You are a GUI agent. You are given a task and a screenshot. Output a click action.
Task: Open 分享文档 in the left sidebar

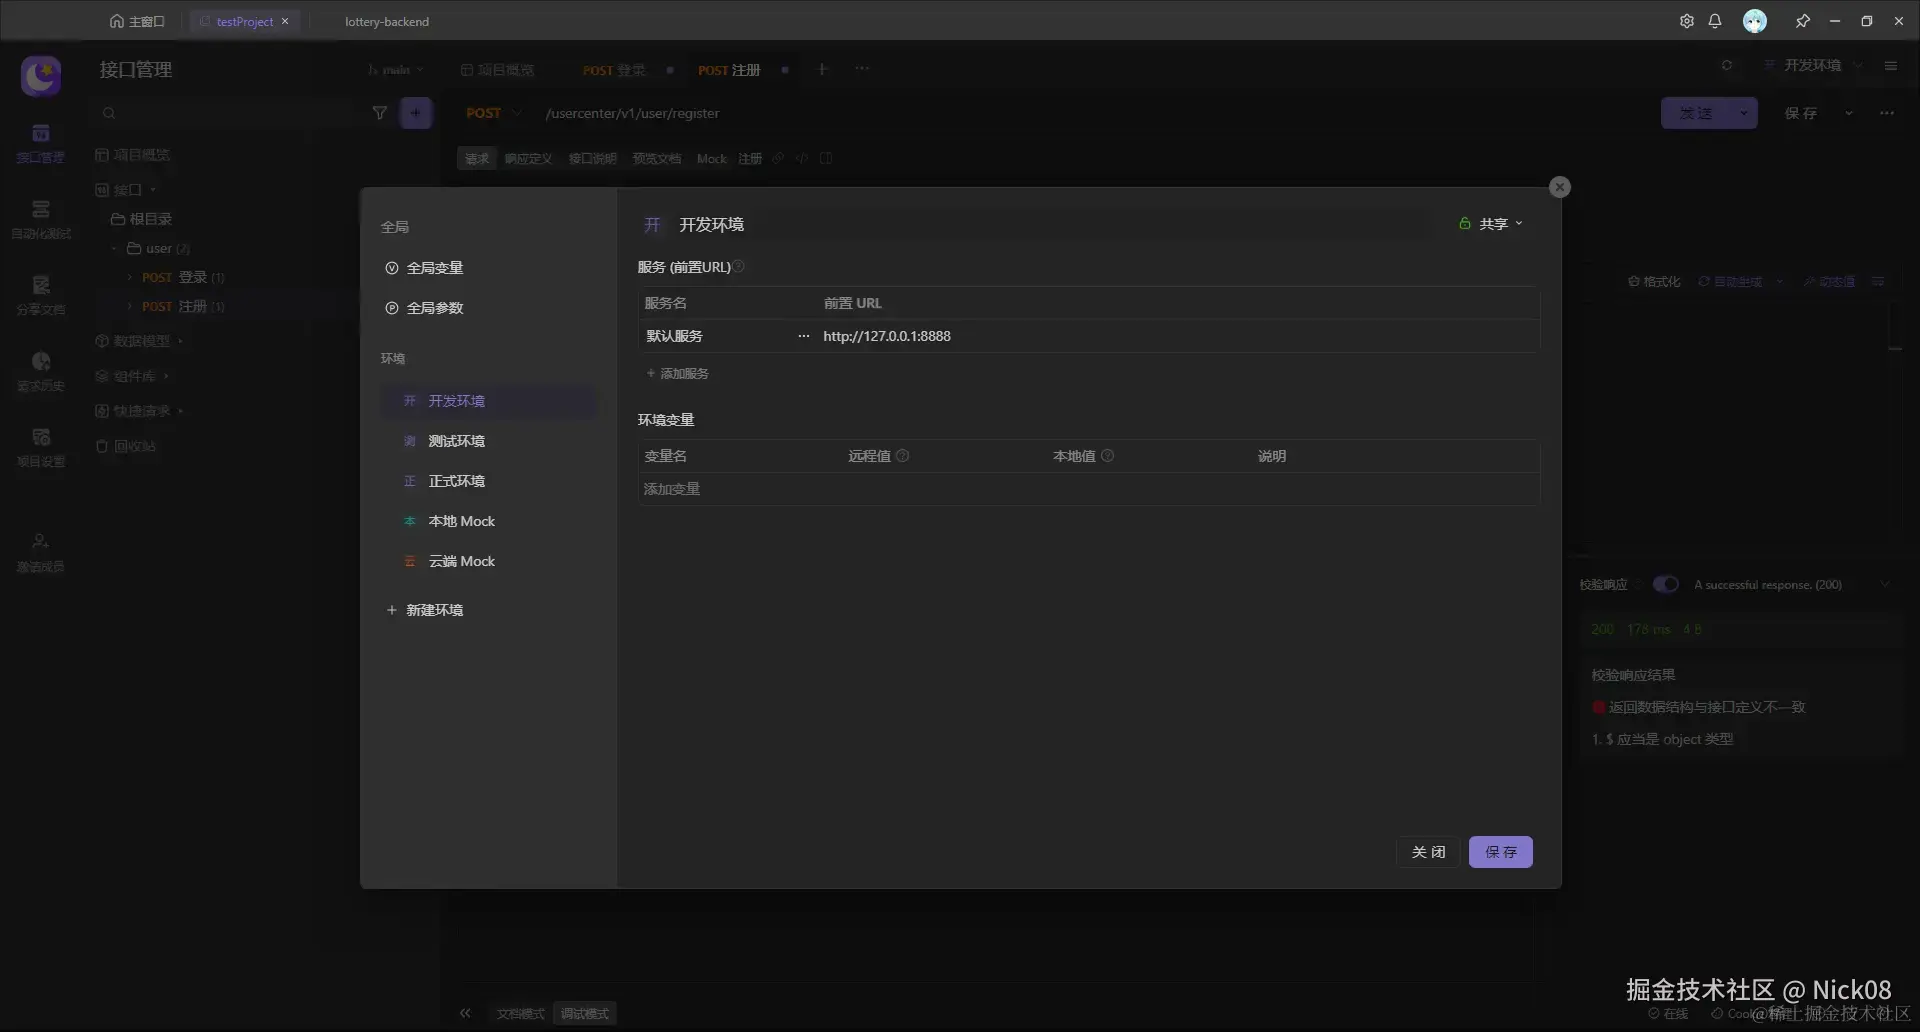point(41,295)
